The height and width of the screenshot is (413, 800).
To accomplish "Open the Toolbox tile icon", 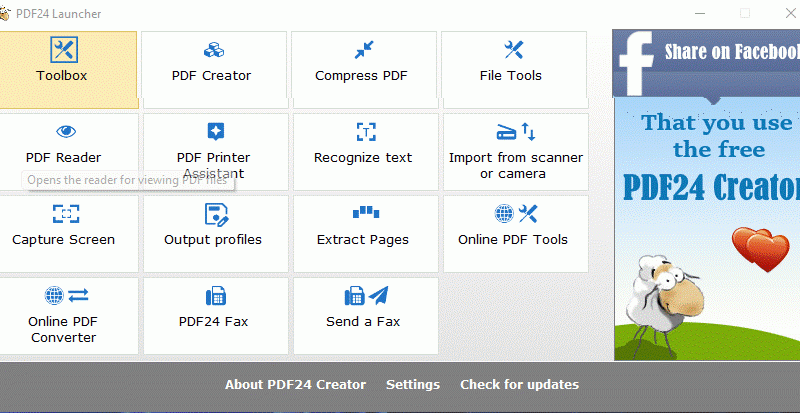I will [64, 50].
